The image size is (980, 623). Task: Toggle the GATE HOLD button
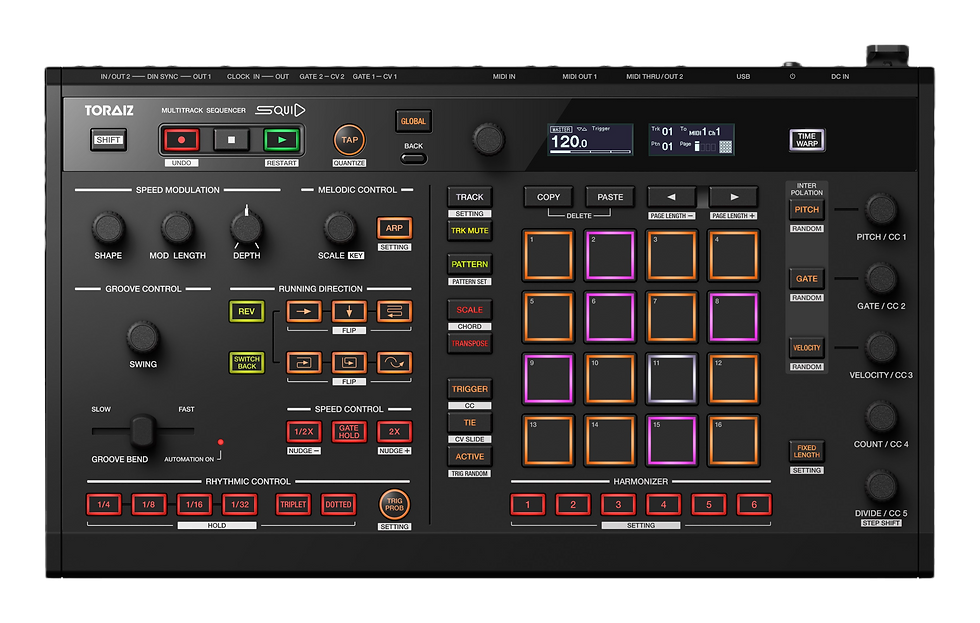pyautogui.click(x=349, y=432)
